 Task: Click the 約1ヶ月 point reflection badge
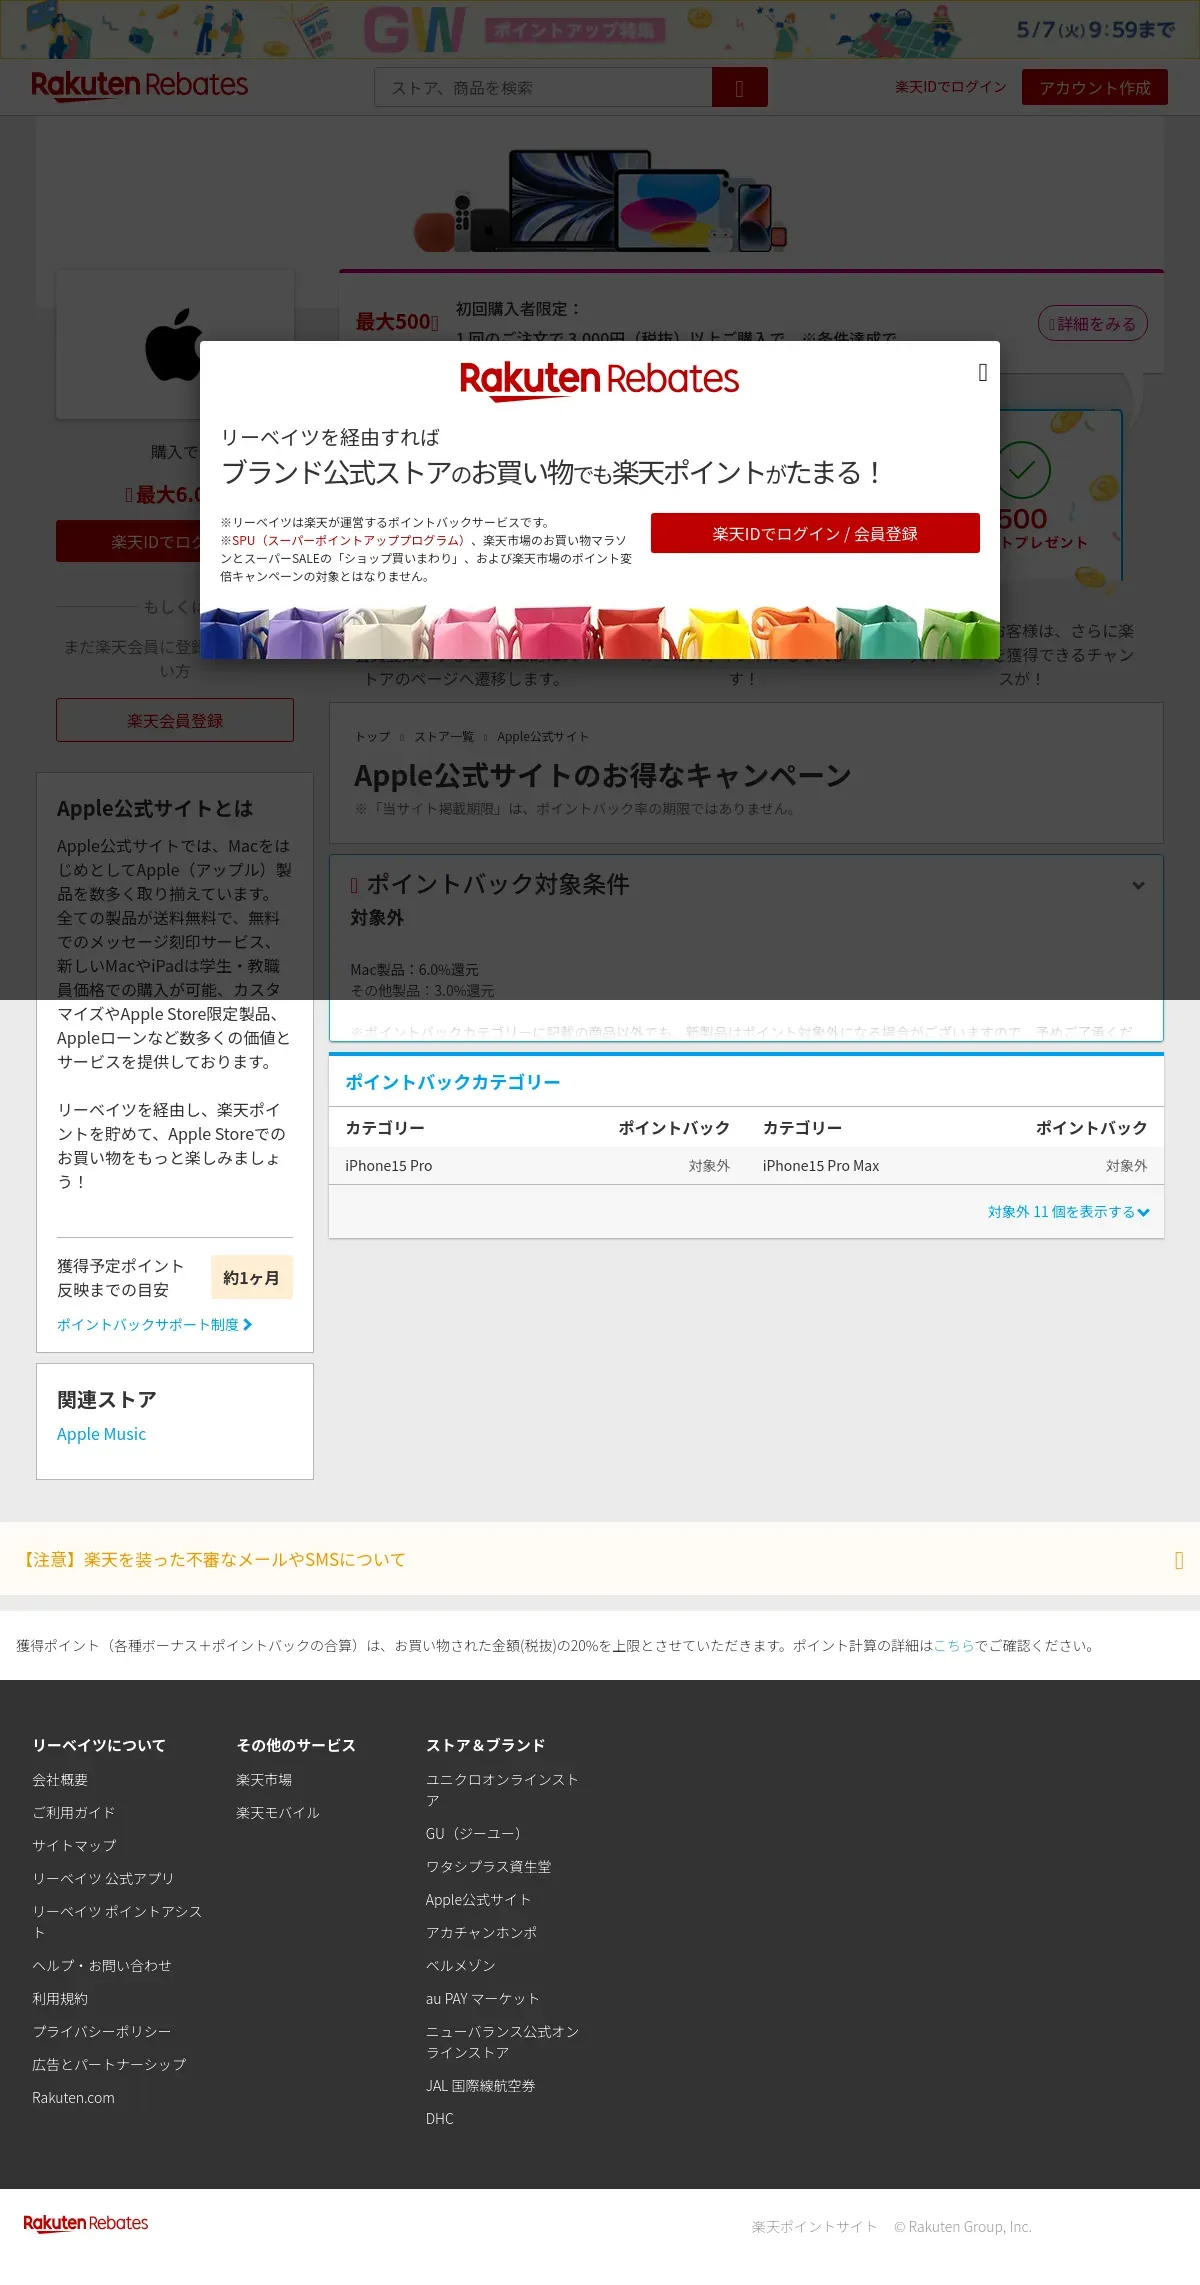pos(252,1278)
